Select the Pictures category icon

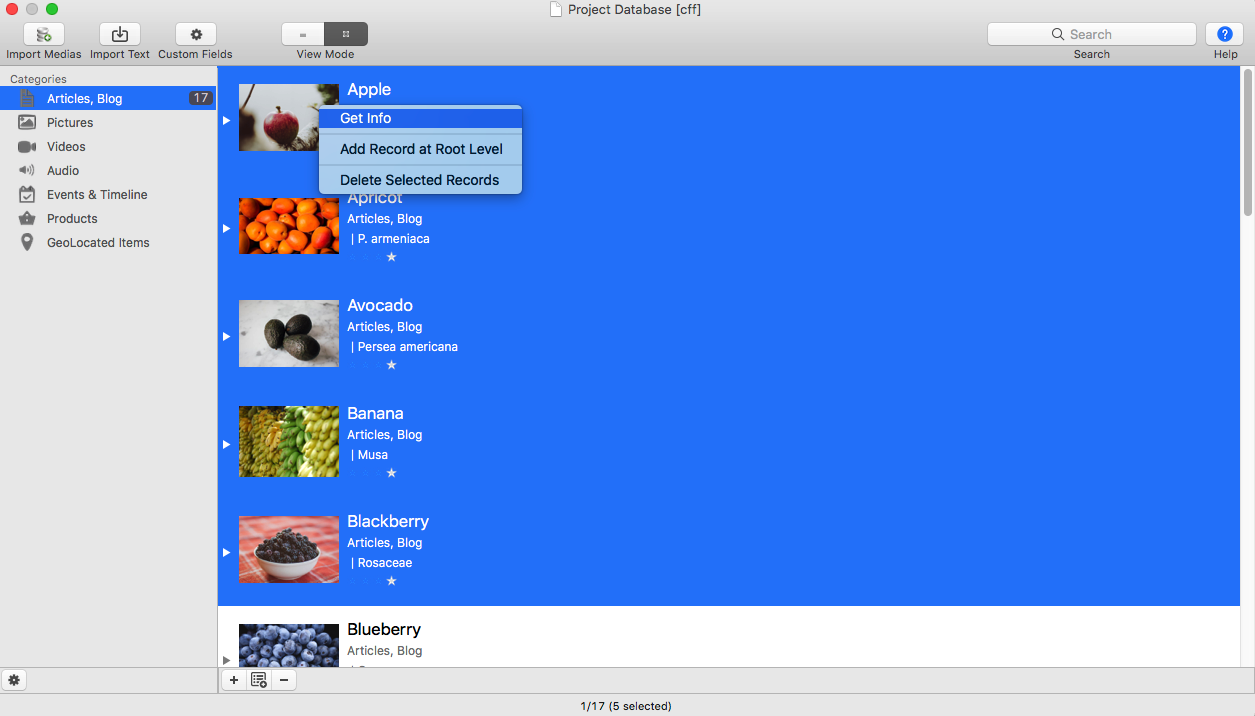[28, 122]
